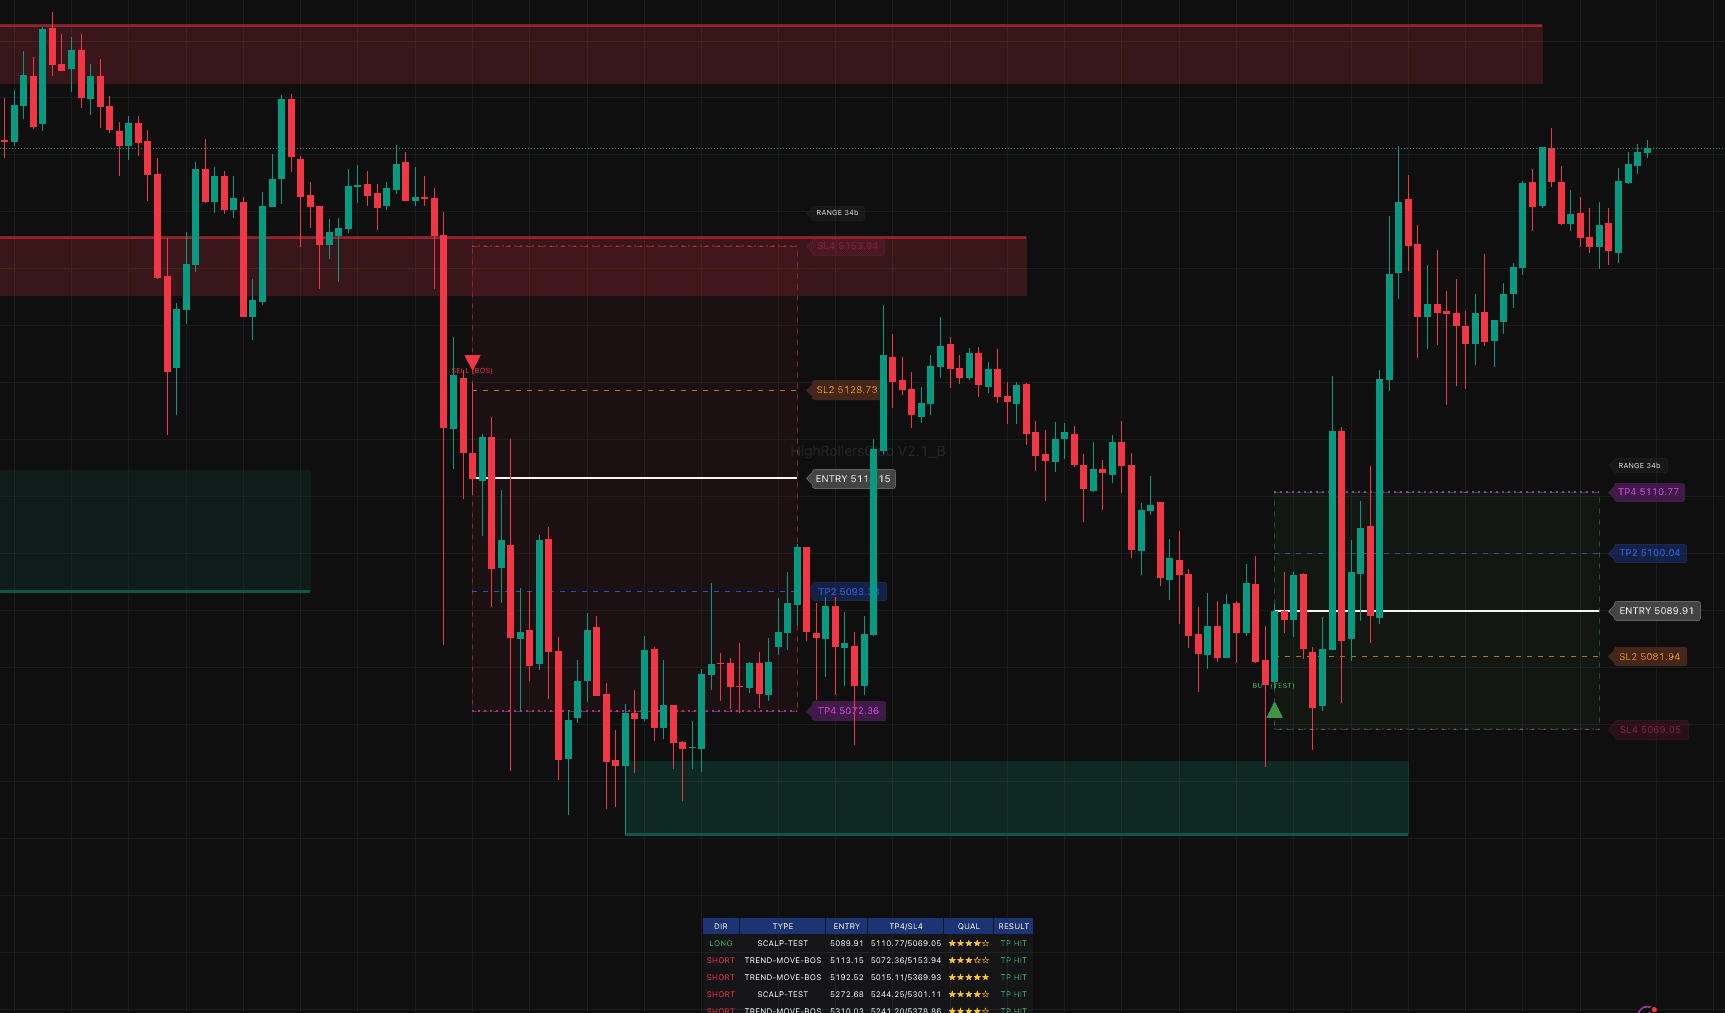Click the TP4/SL4 column header
The width and height of the screenshot is (1725, 1013).
click(x=905, y=926)
